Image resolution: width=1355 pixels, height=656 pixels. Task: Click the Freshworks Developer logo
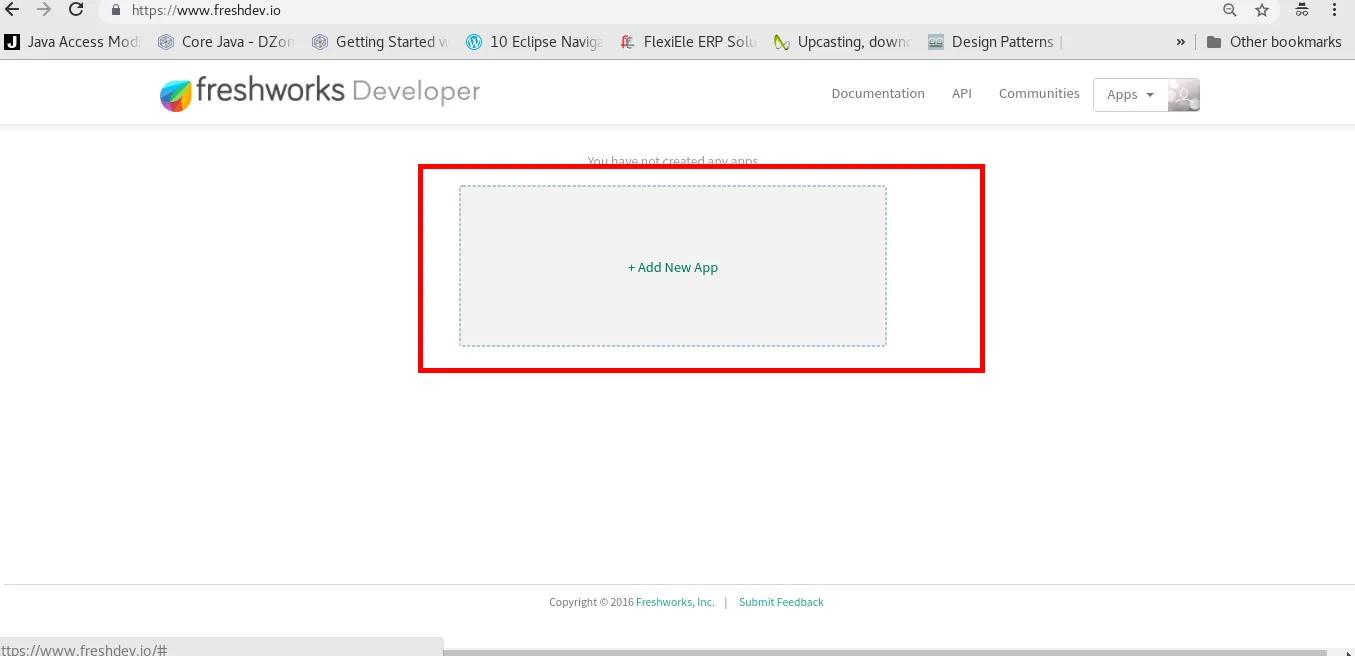pos(320,92)
